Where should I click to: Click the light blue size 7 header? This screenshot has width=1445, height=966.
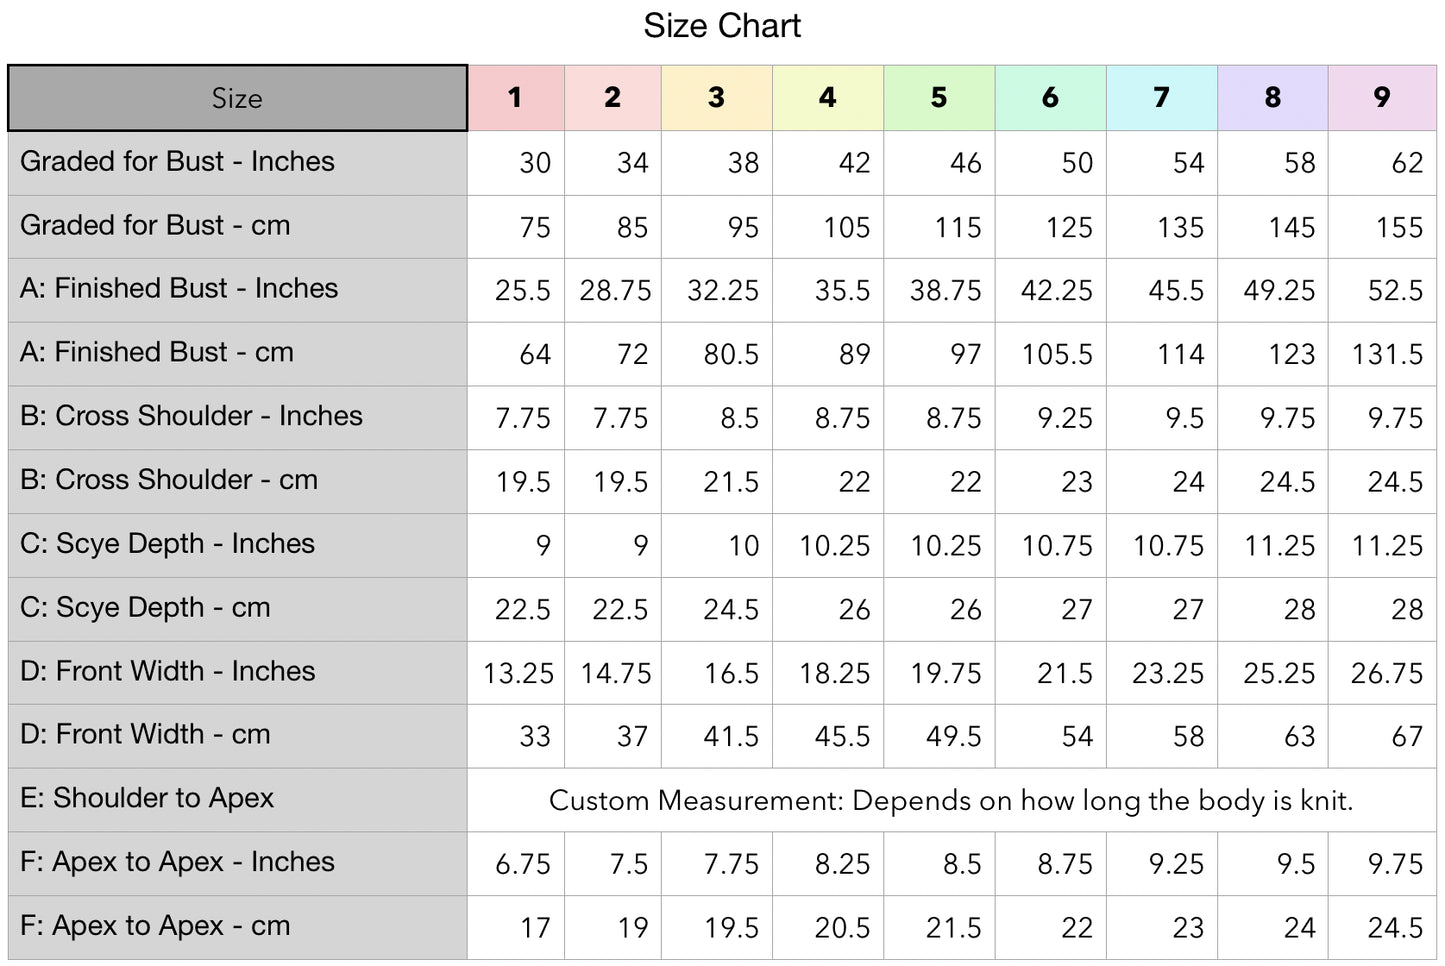coord(1161,98)
